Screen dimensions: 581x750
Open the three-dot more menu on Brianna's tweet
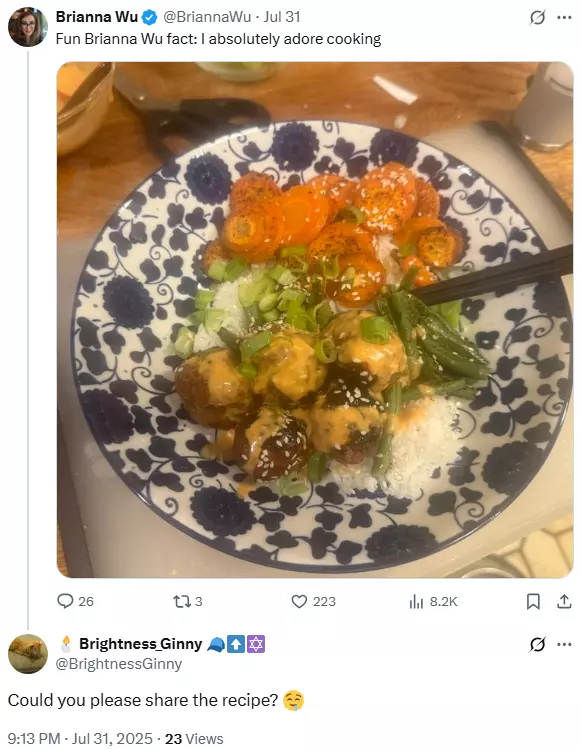pyautogui.click(x=564, y=18)
